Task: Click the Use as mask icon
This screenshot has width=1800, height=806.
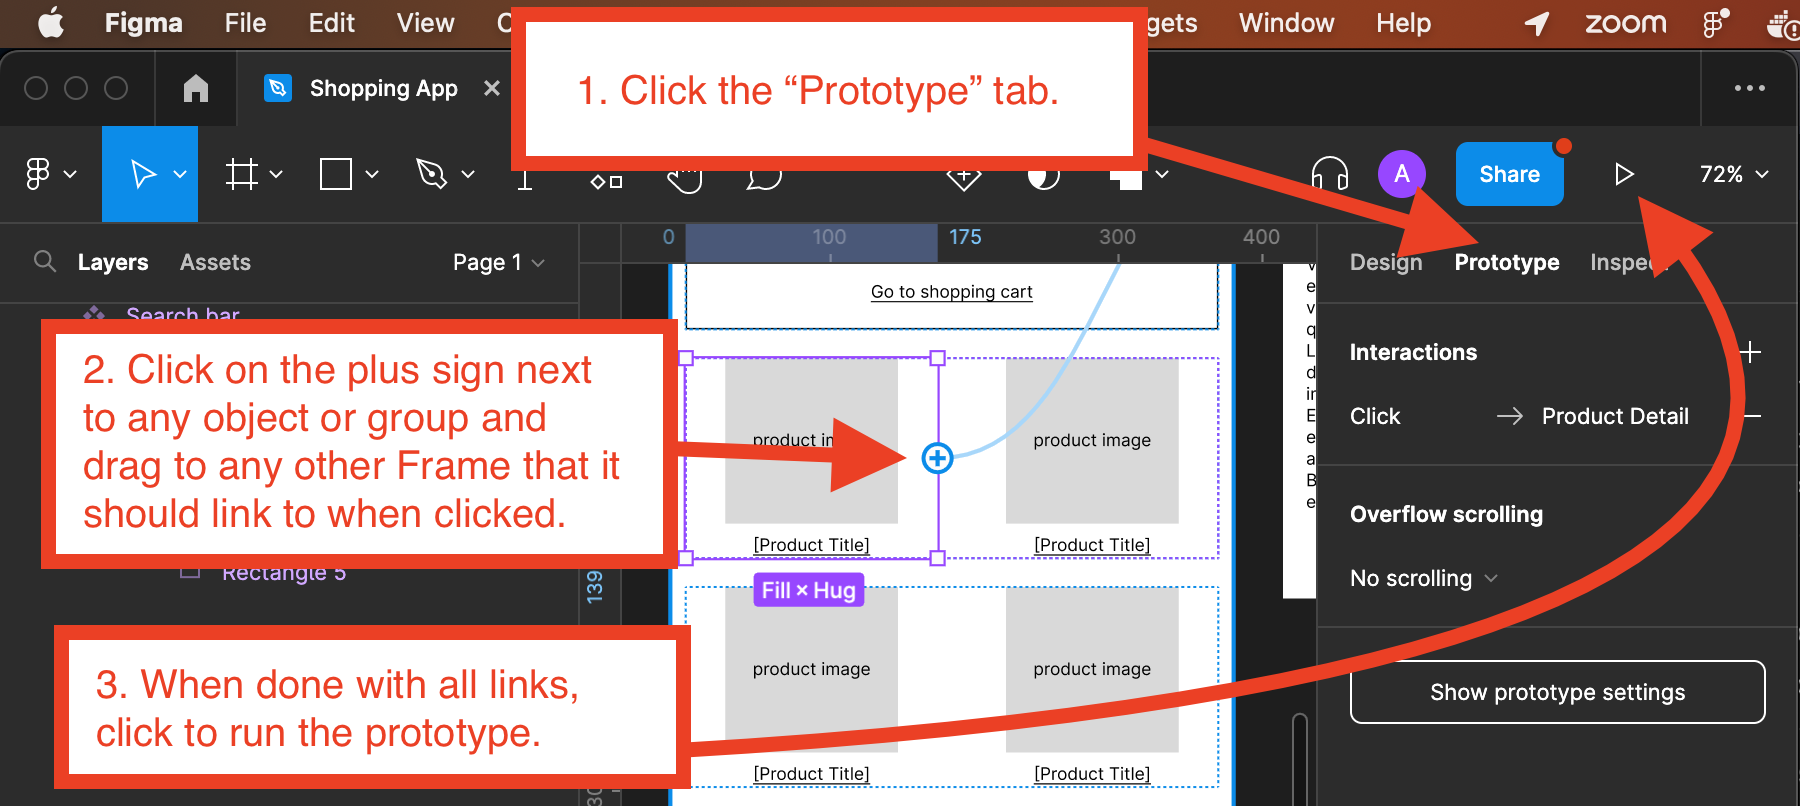Action: pos(1043,178)
